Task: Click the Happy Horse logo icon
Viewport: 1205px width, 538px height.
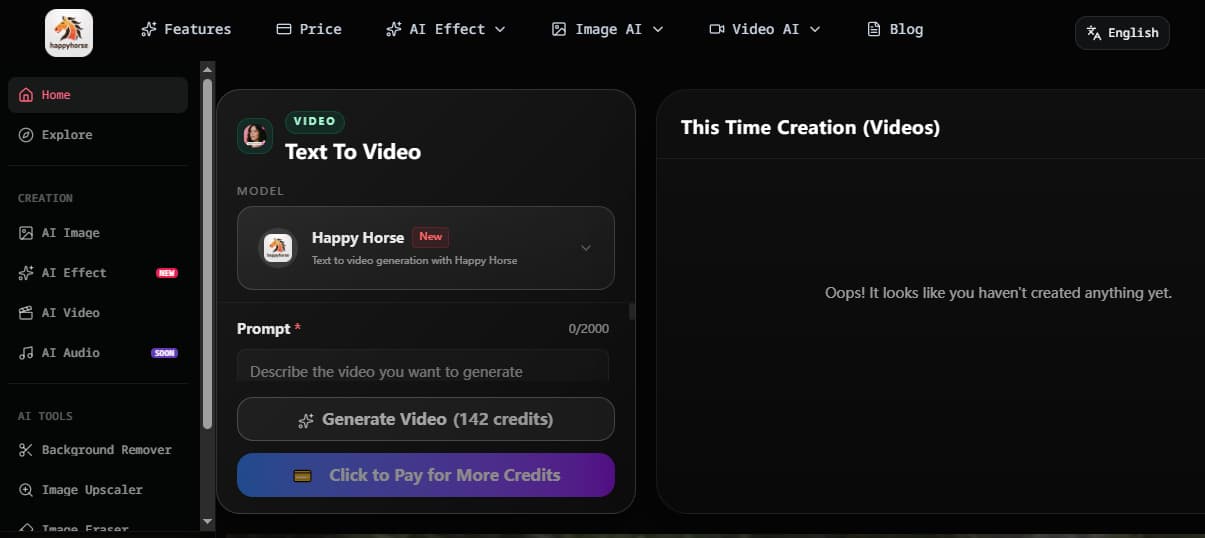Action: pos(69,32)
